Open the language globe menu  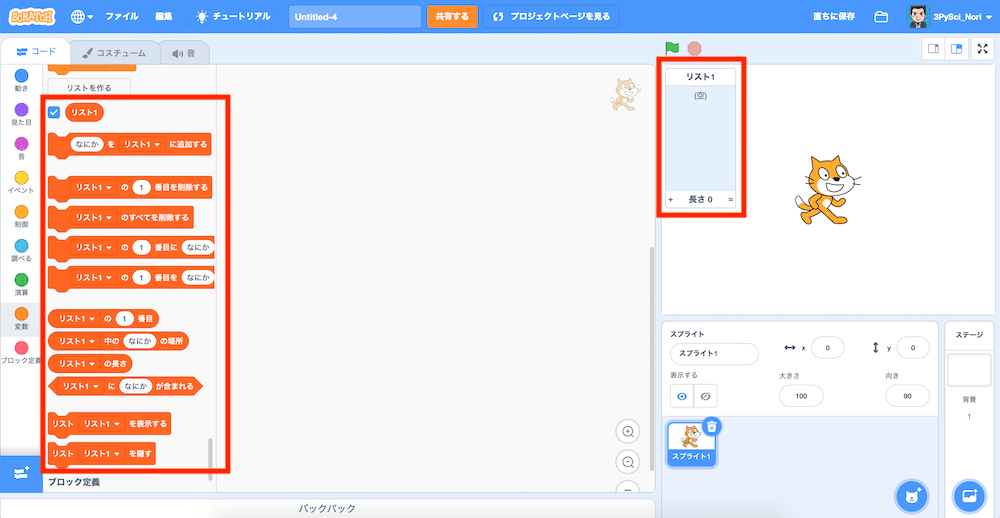[82, 17]
